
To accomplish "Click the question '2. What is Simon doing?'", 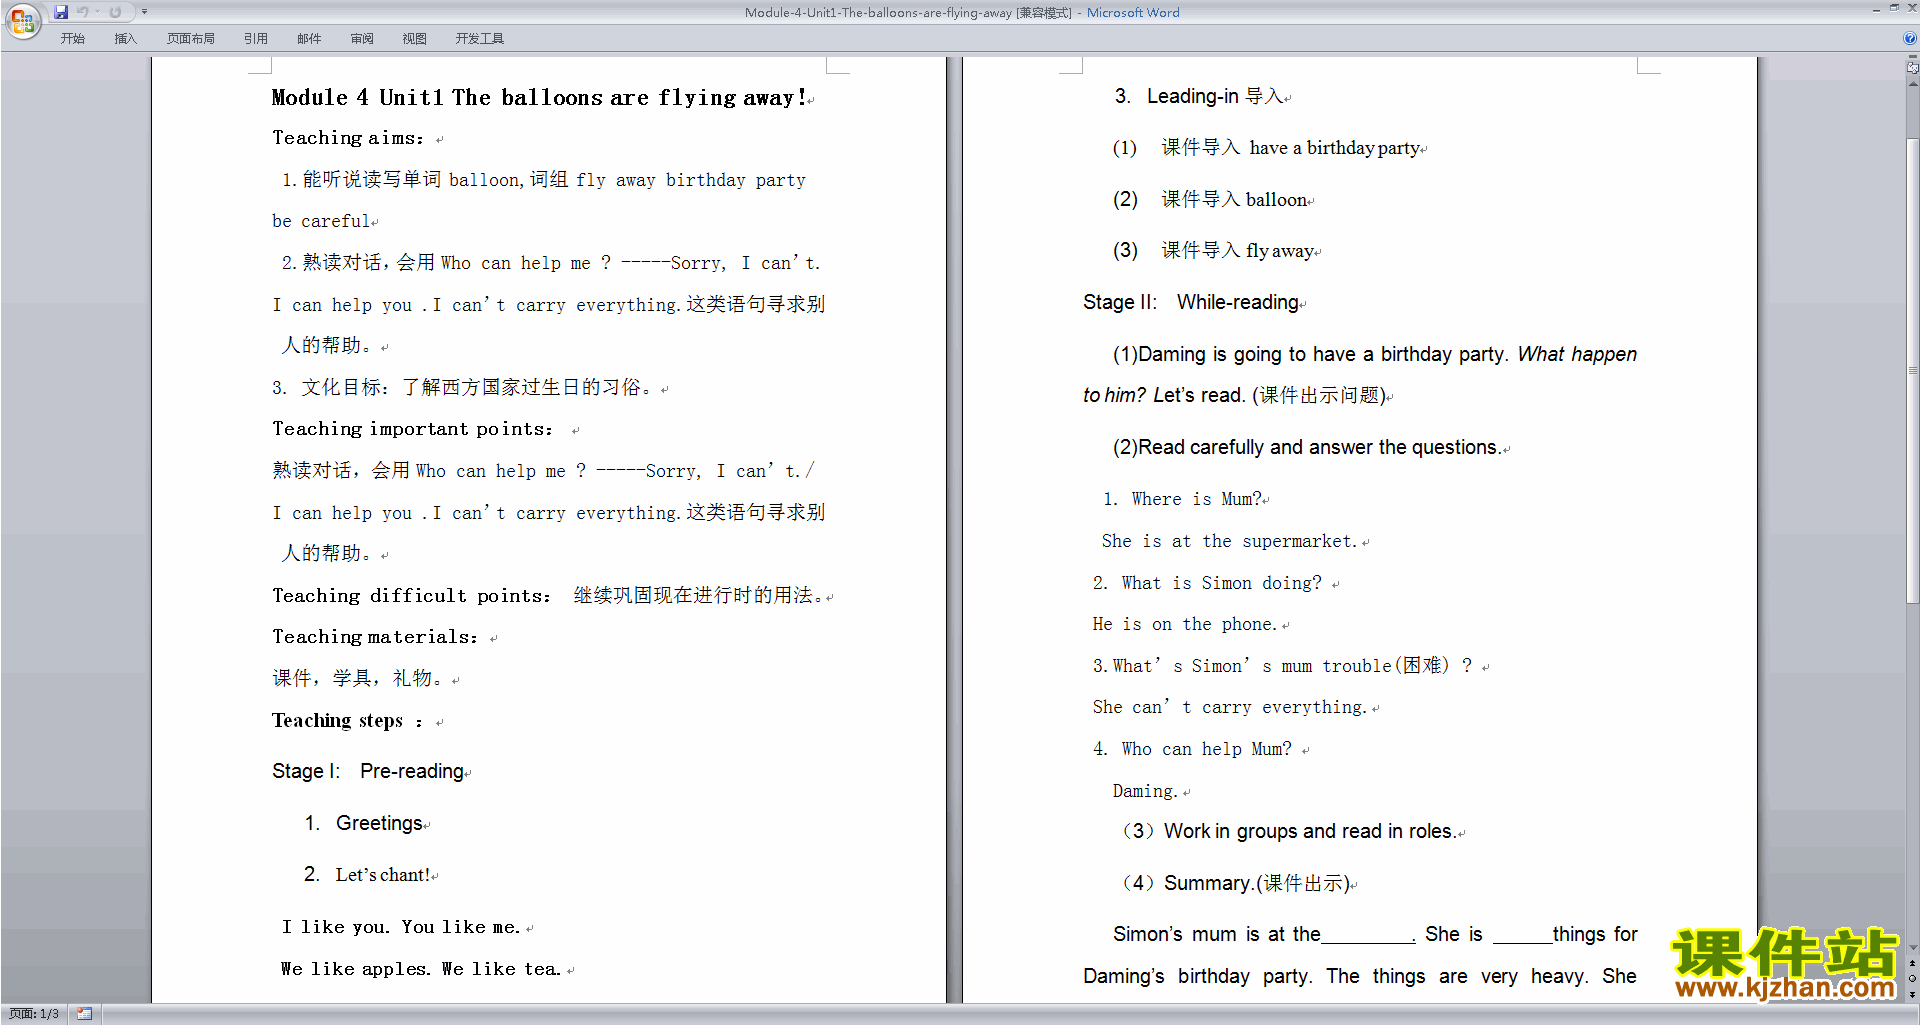I will tap(1207, 584).
